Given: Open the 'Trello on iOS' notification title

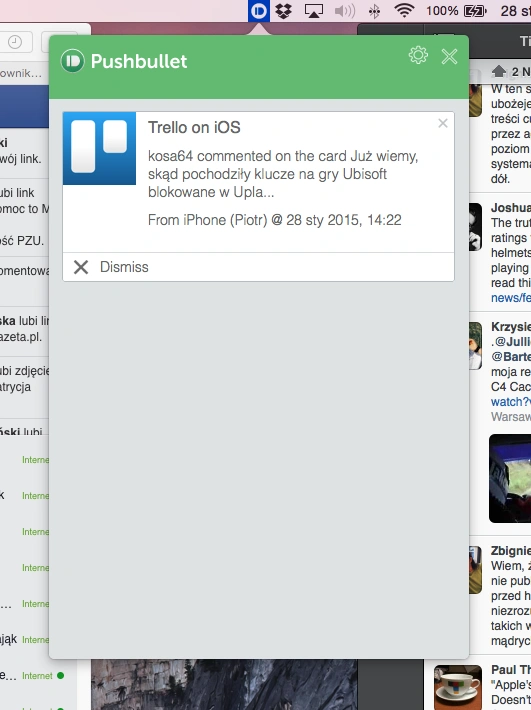Looking at the screenshot, I should pyautogui.click(x=194, y=128).
